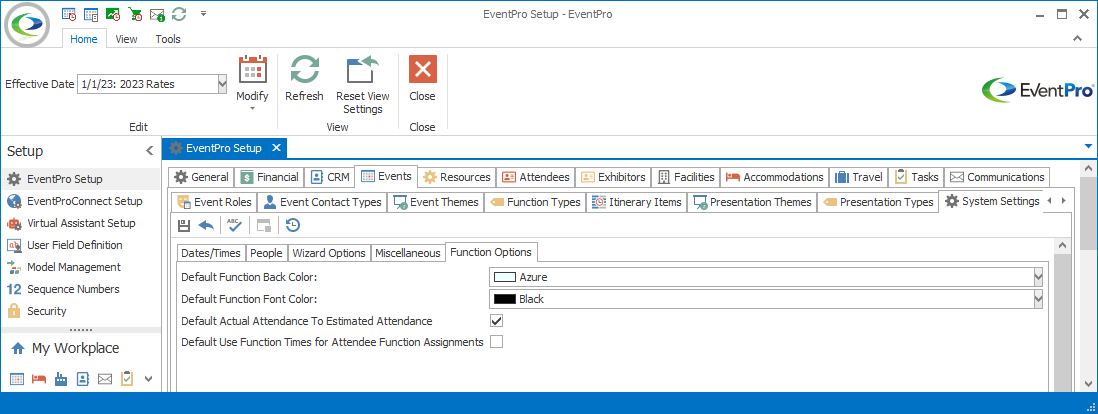
Task: Open the envelope notification quick-access icon
Action: (x=157, y=13)
